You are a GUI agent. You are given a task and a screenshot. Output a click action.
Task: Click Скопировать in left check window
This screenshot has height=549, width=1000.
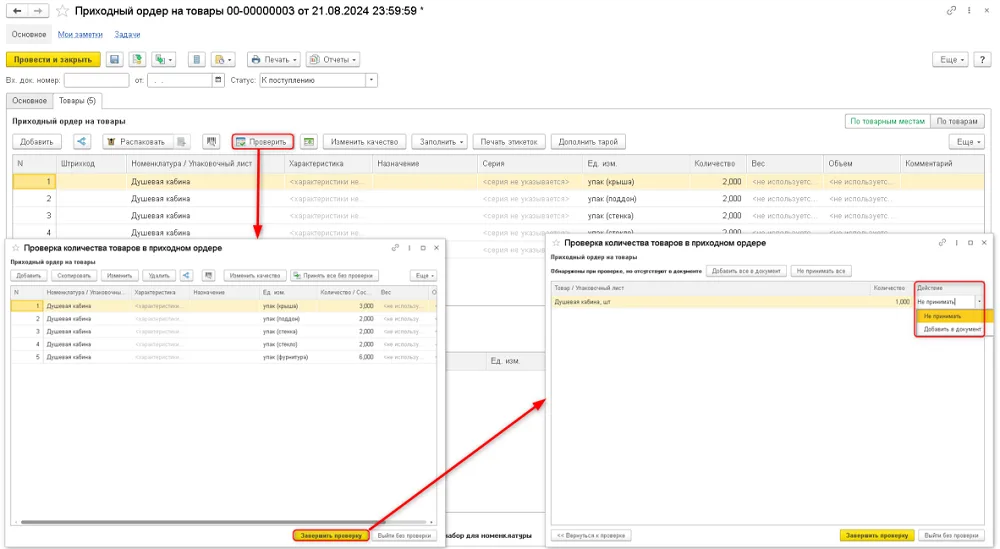coord(74,275)
